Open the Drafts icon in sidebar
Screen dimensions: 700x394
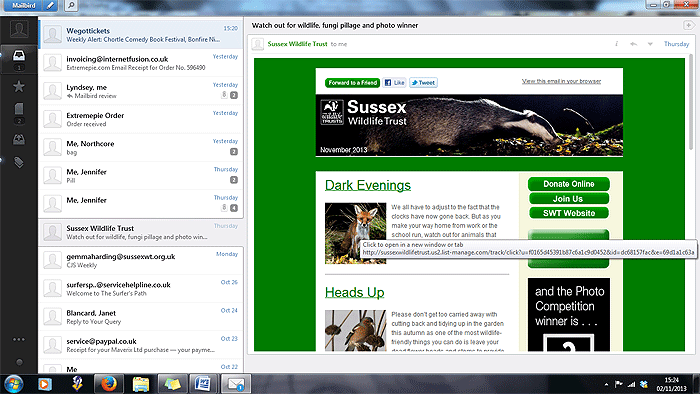click(19, 108)
